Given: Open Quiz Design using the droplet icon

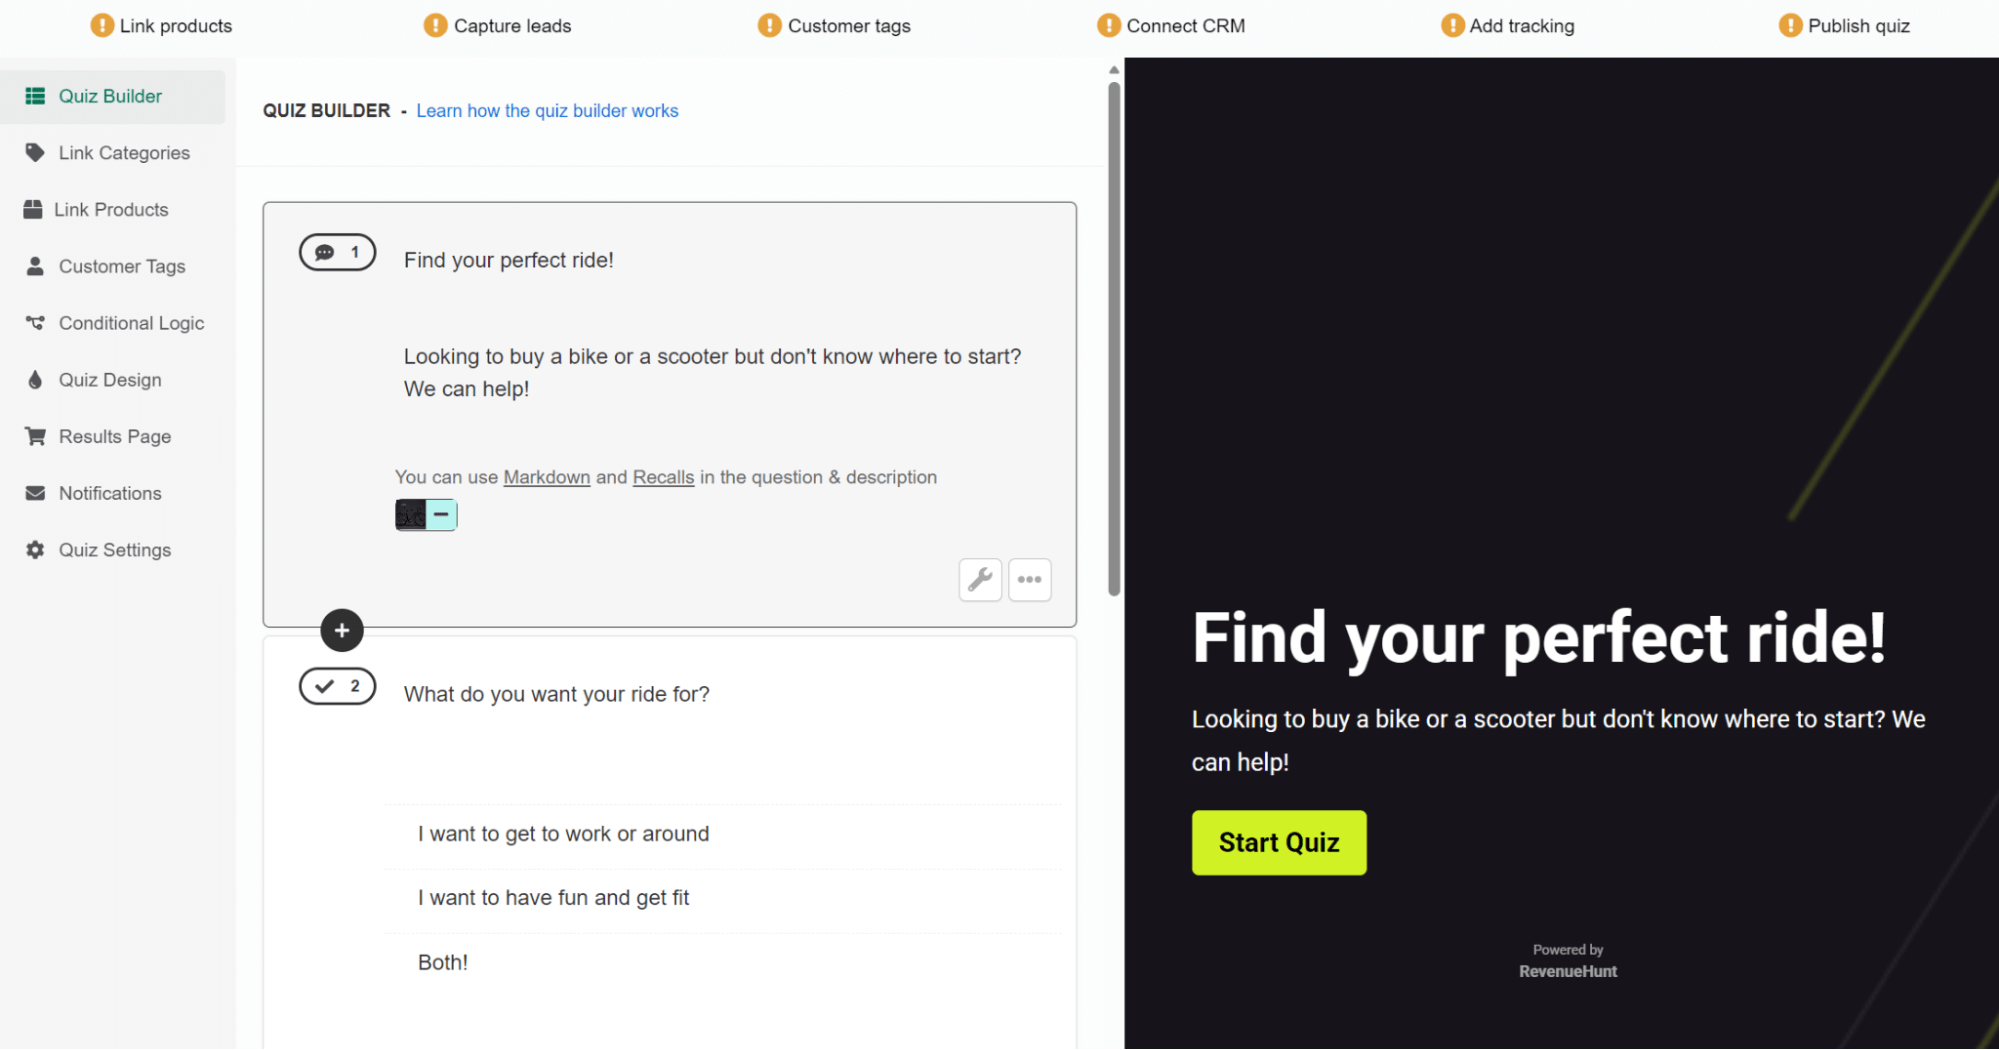Looking at the screenshot, I should coord(35,379).
